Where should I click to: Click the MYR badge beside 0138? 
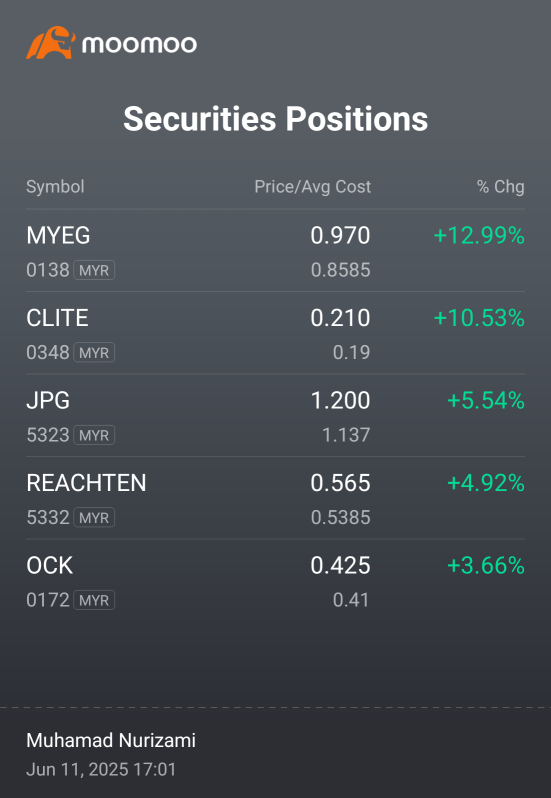tap(94, 270)
